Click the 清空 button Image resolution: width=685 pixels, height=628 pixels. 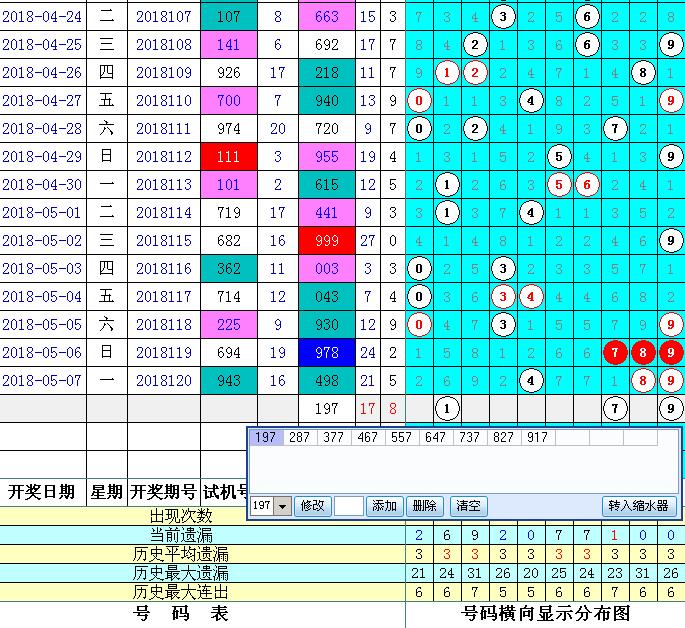(468, 506)
